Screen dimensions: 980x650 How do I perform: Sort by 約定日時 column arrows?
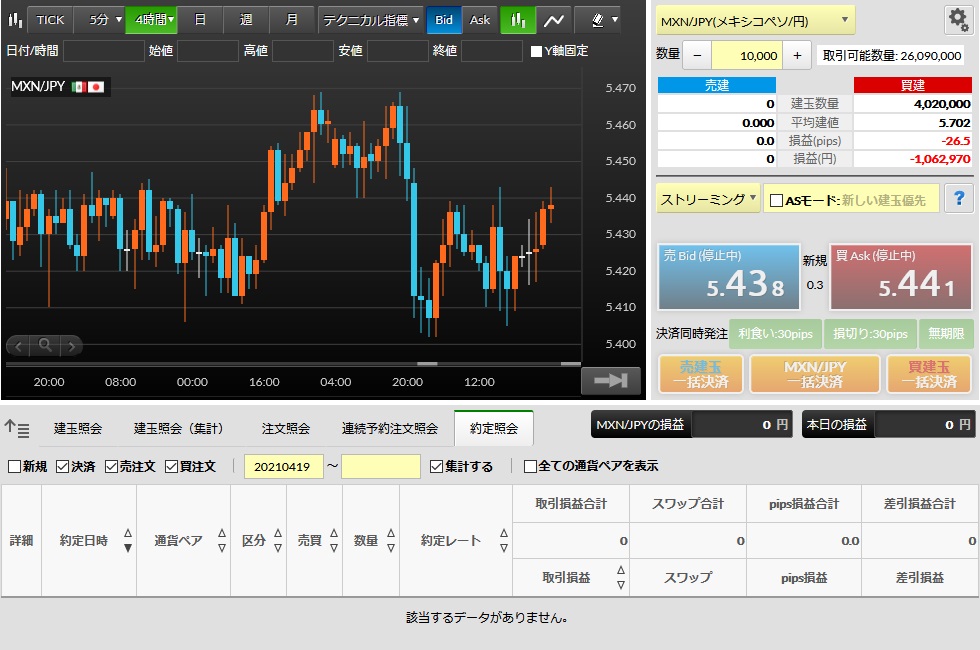[x=128, y=541]
